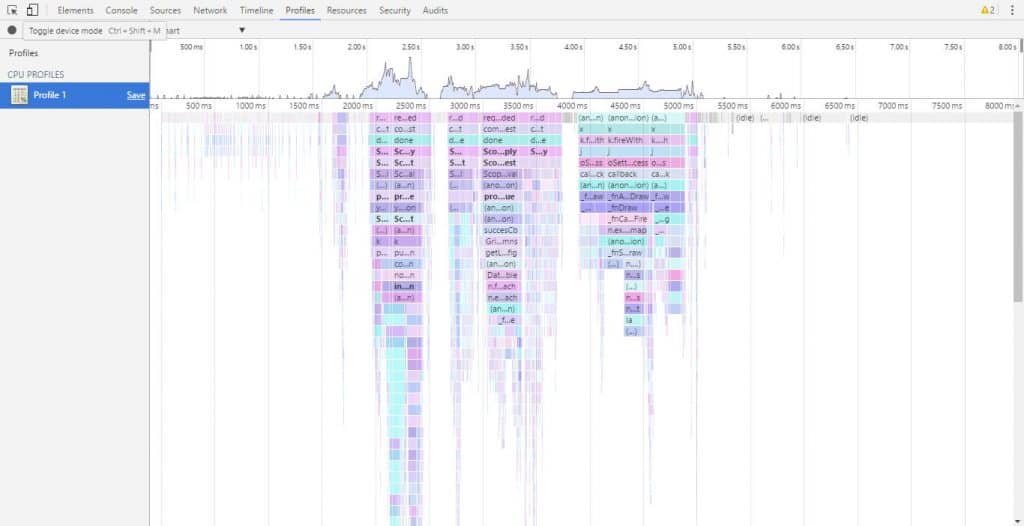Switch to the Audits tab
Screen dimensions: 1024x526
pyautogui.click(x=435, y=10)
